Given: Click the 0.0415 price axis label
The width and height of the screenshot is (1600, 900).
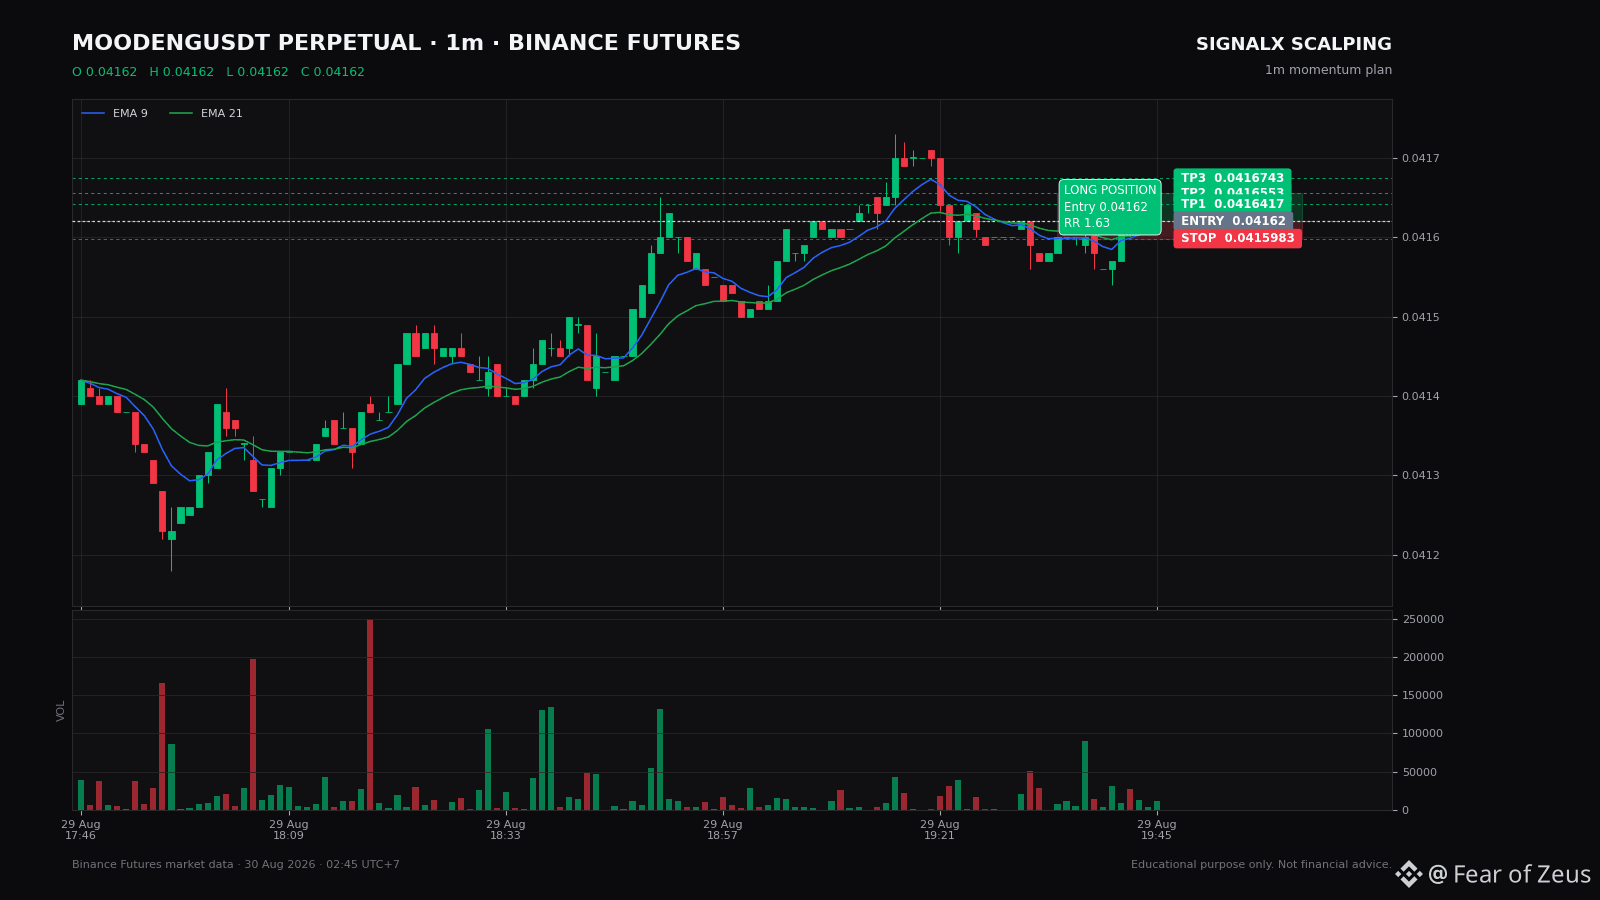Looking at the screenshot, I should (1420, 317).
